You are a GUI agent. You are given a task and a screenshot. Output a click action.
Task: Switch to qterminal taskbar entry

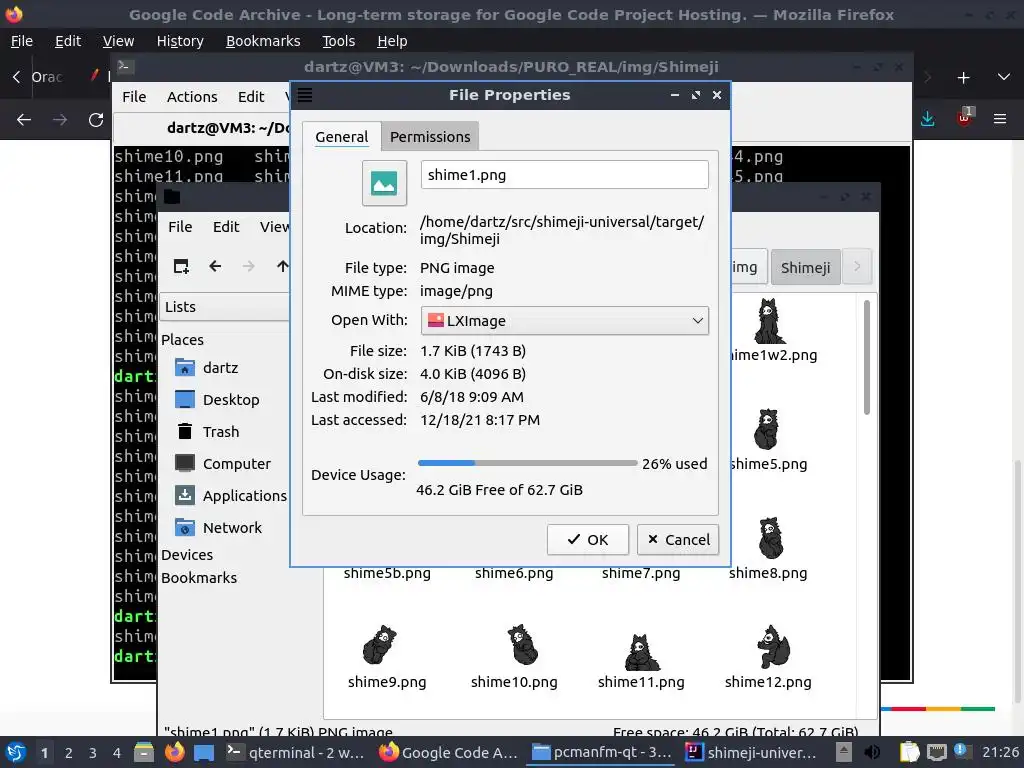(295, 753)
